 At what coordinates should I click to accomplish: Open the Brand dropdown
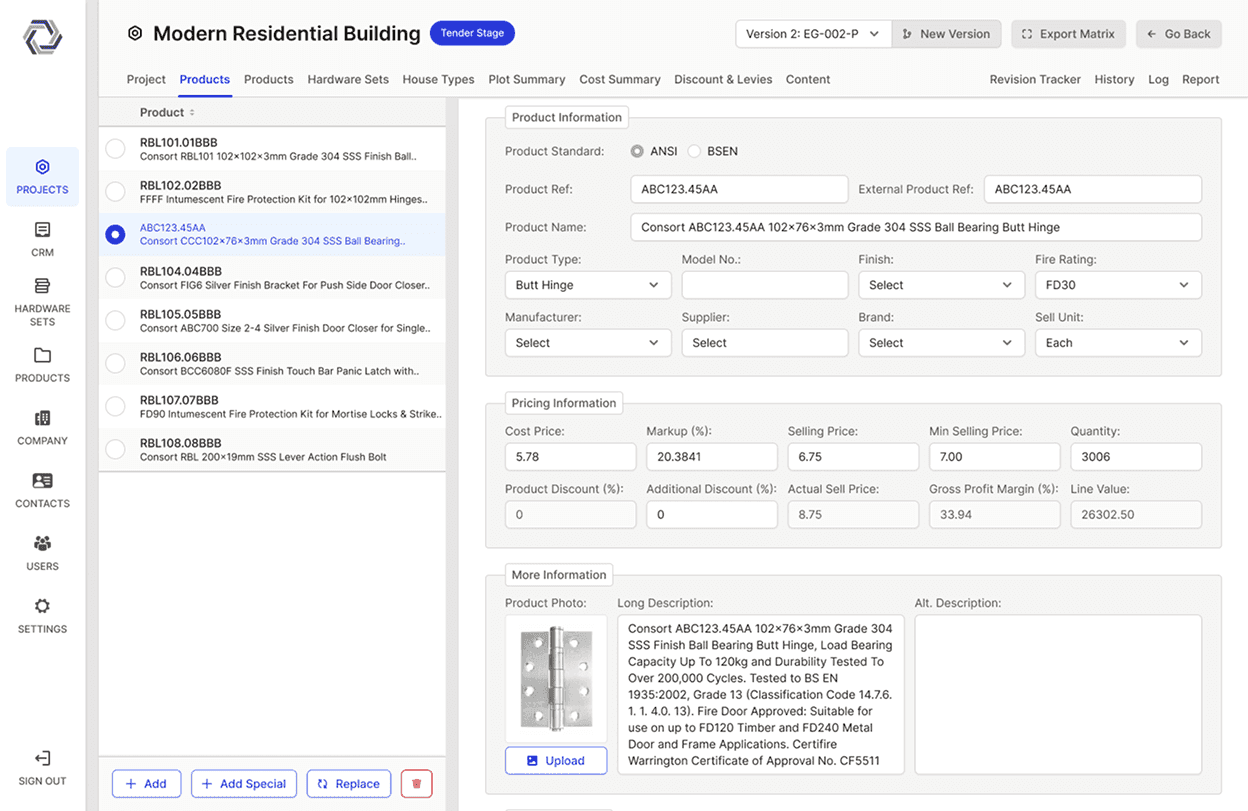(941, 343)
